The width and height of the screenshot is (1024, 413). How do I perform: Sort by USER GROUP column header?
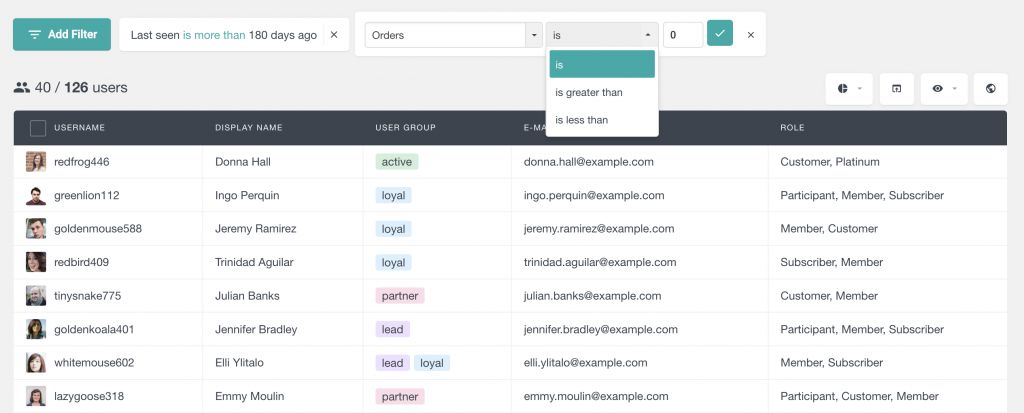(x=406, y=128)
